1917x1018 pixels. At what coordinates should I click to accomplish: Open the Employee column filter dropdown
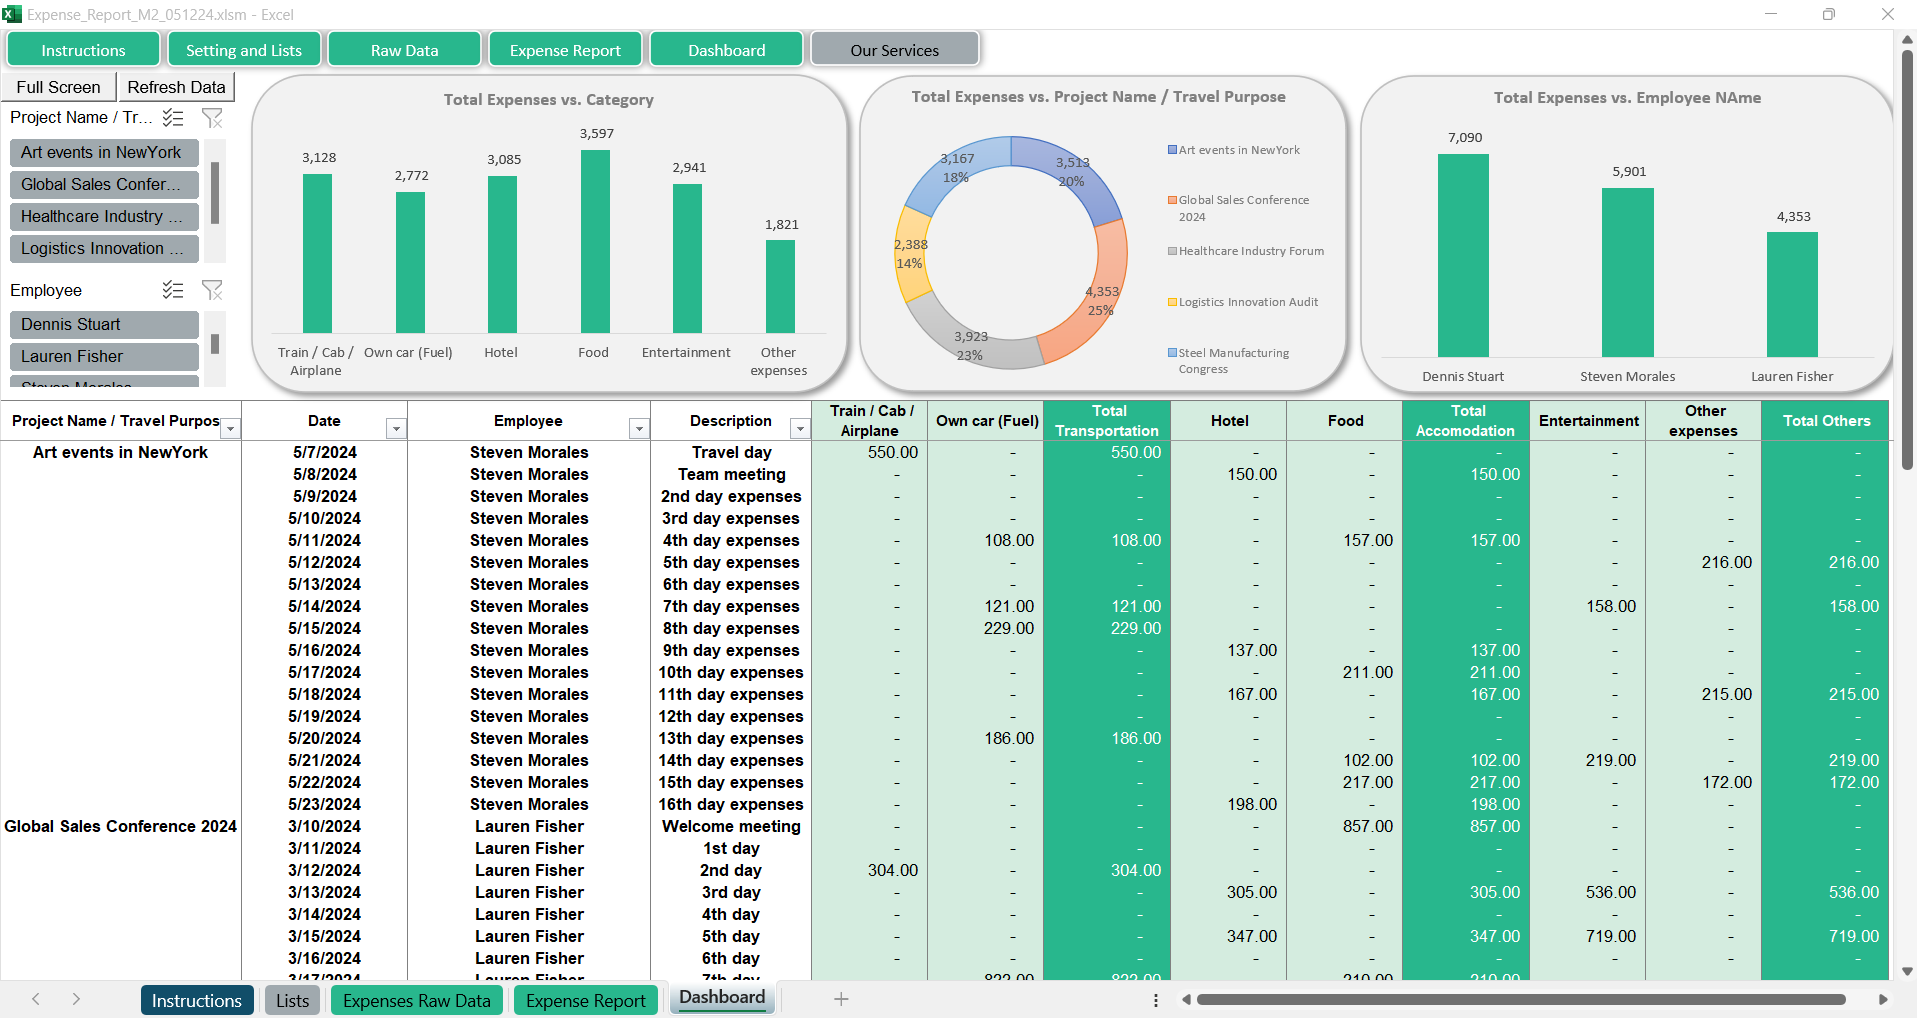tap(639, 429)
